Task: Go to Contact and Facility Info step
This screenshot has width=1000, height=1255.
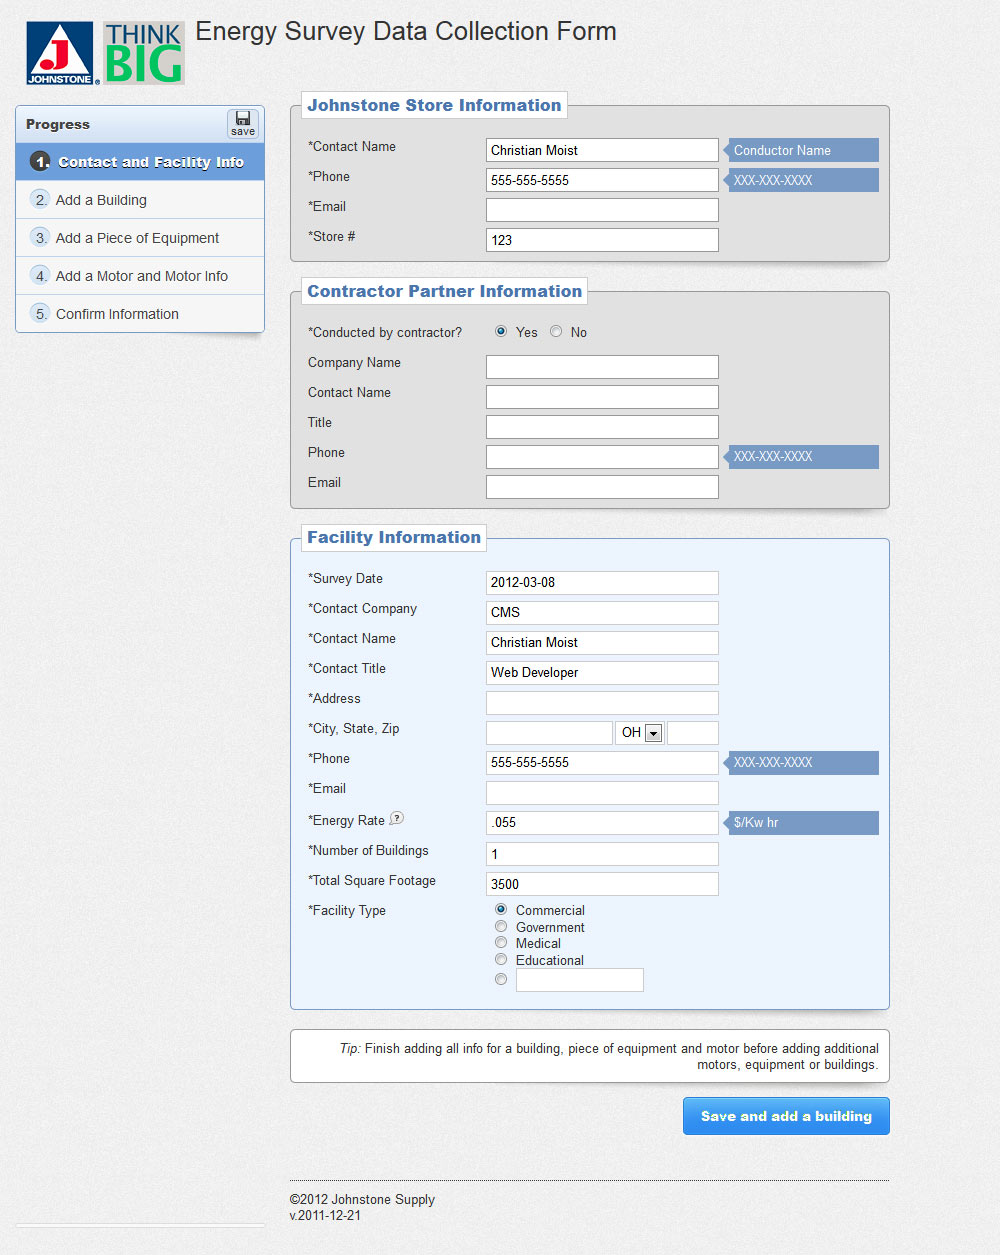Action: point(140,162)
